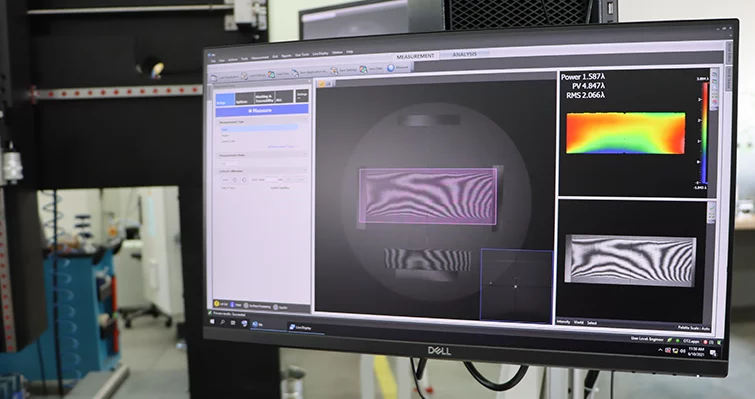Click the Load Application toolbar icon
Image resolution: width=755 pixels, height=399 pixels.
pyautogui.click(x=214, y=77)
